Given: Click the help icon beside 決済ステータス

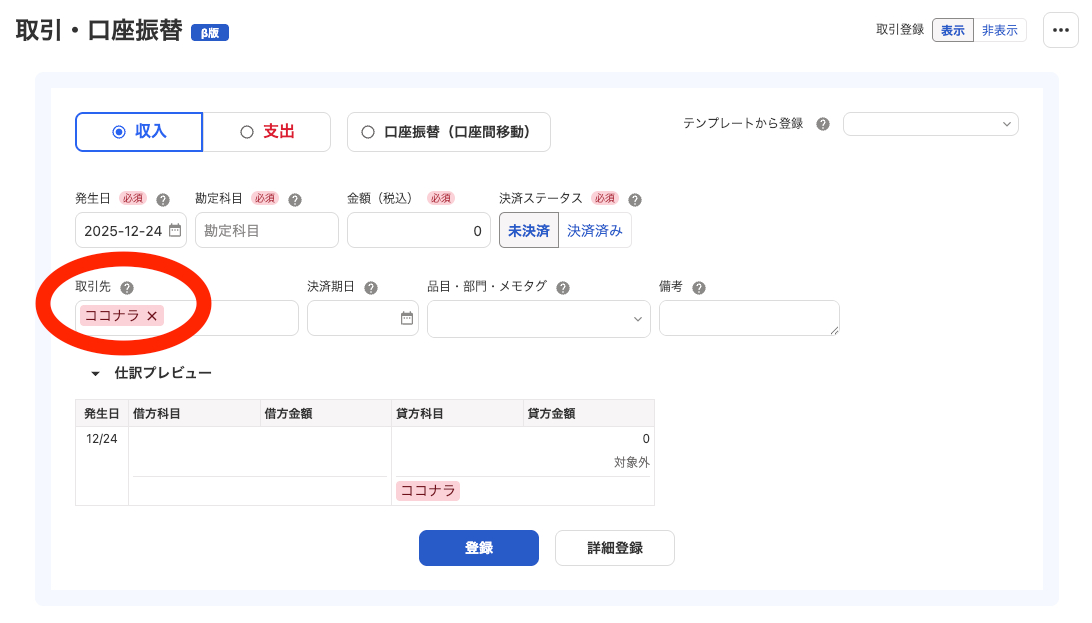Looking at the screenshot, I should tap(637, 198).
